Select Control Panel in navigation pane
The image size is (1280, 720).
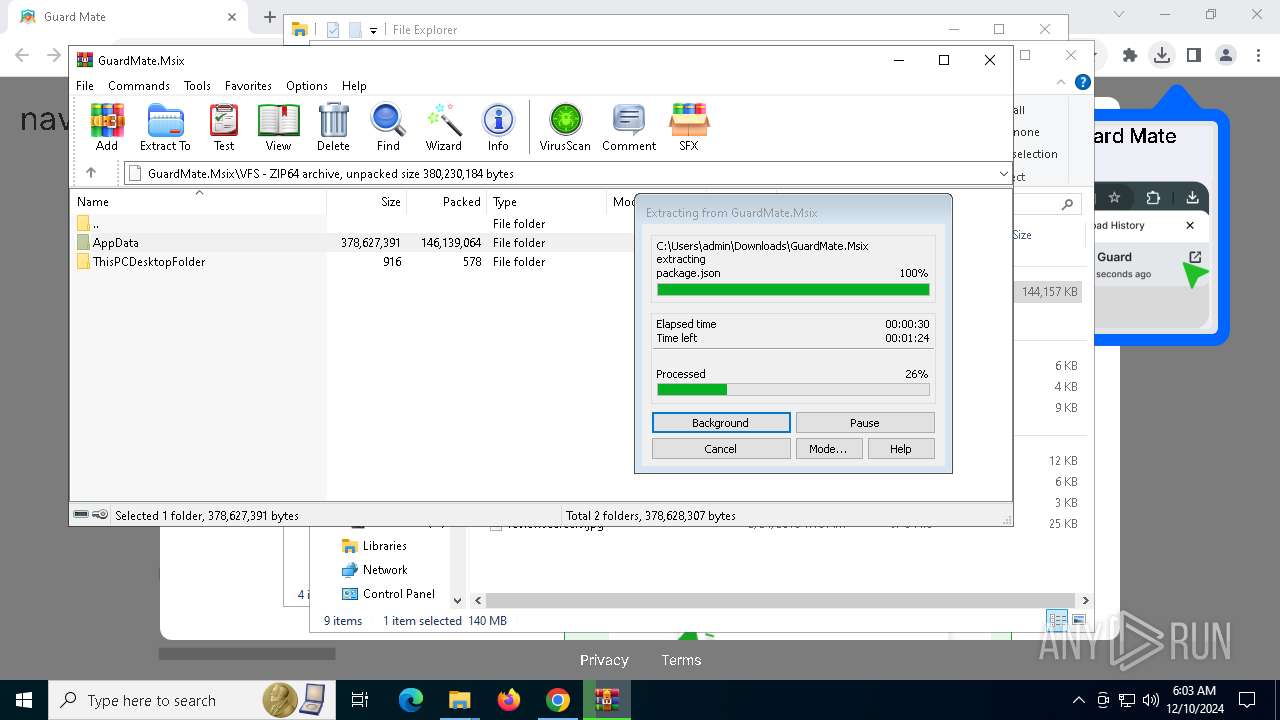click(x=398, y=594)
